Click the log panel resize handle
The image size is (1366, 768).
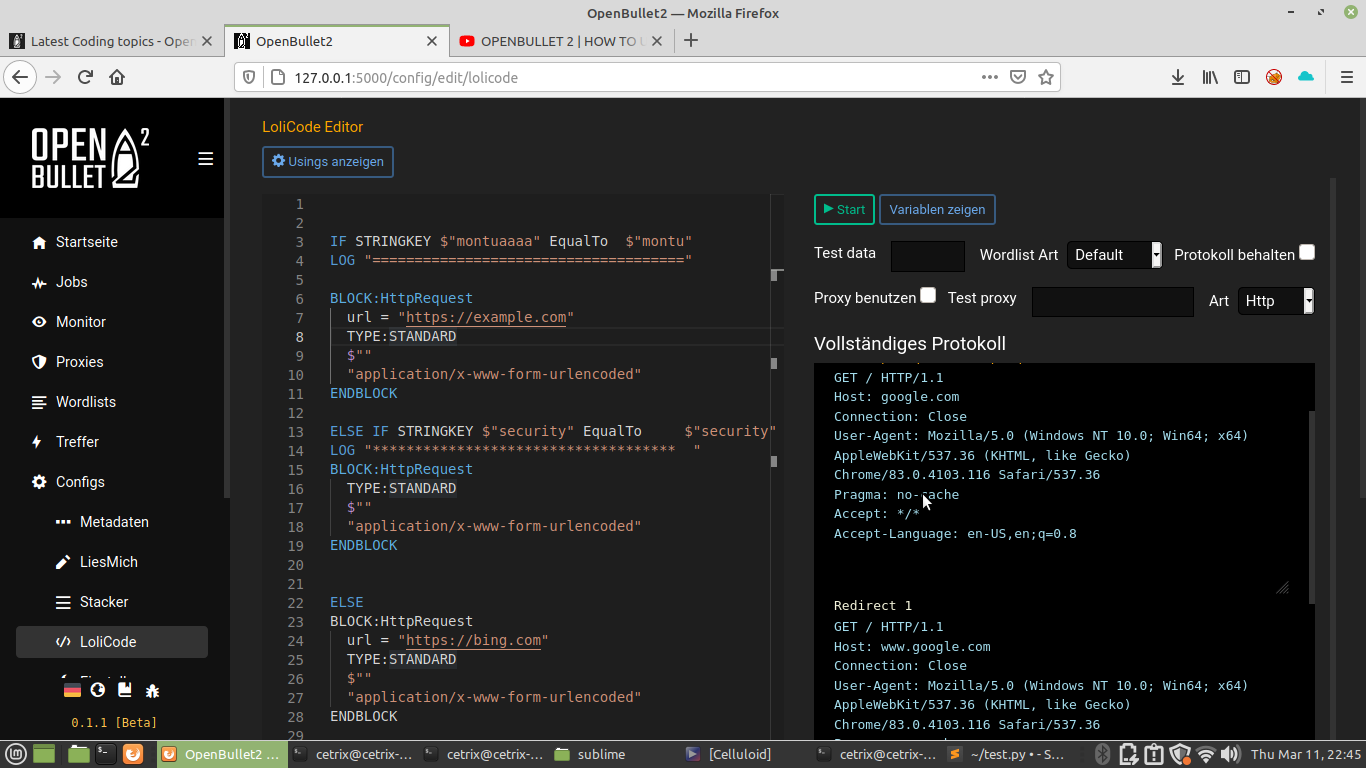click(1282, 588)
